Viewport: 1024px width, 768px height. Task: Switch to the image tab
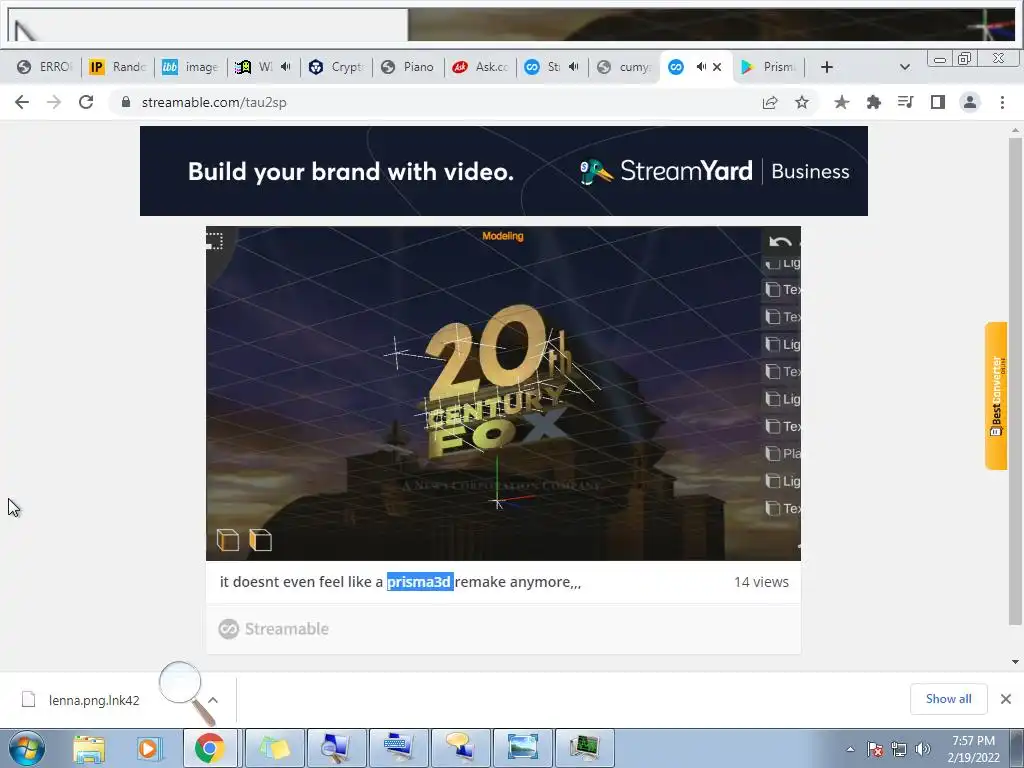tap(191, 67)
